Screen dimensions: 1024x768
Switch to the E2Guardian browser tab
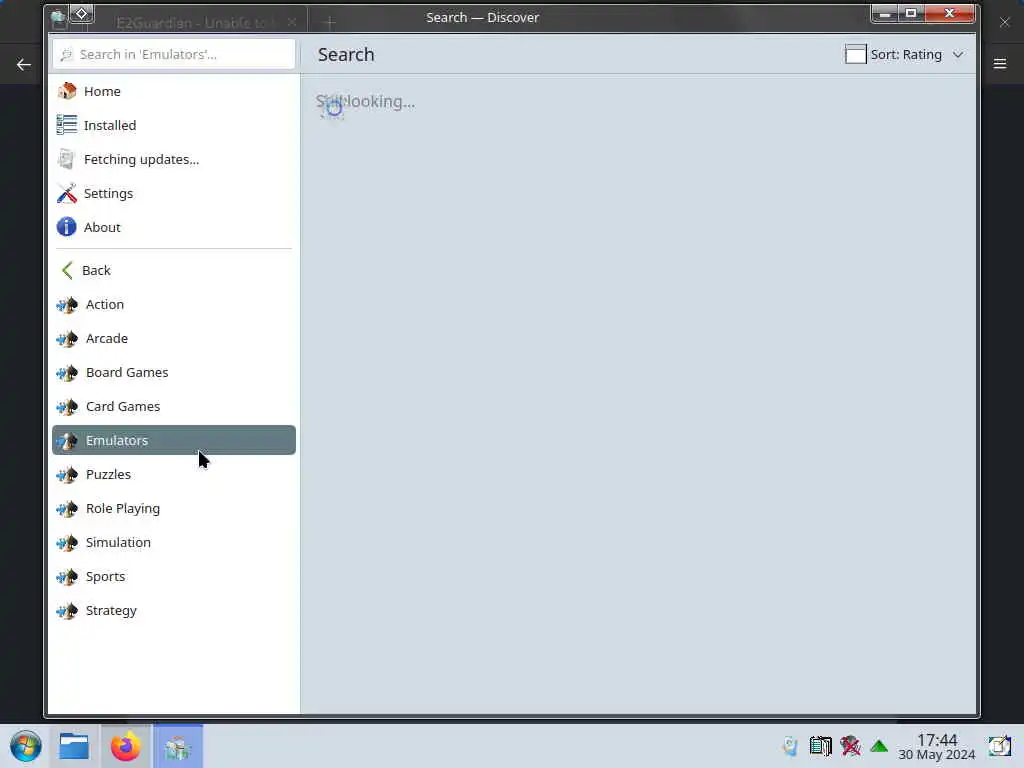pyautogui.click(x=196, y=22)
